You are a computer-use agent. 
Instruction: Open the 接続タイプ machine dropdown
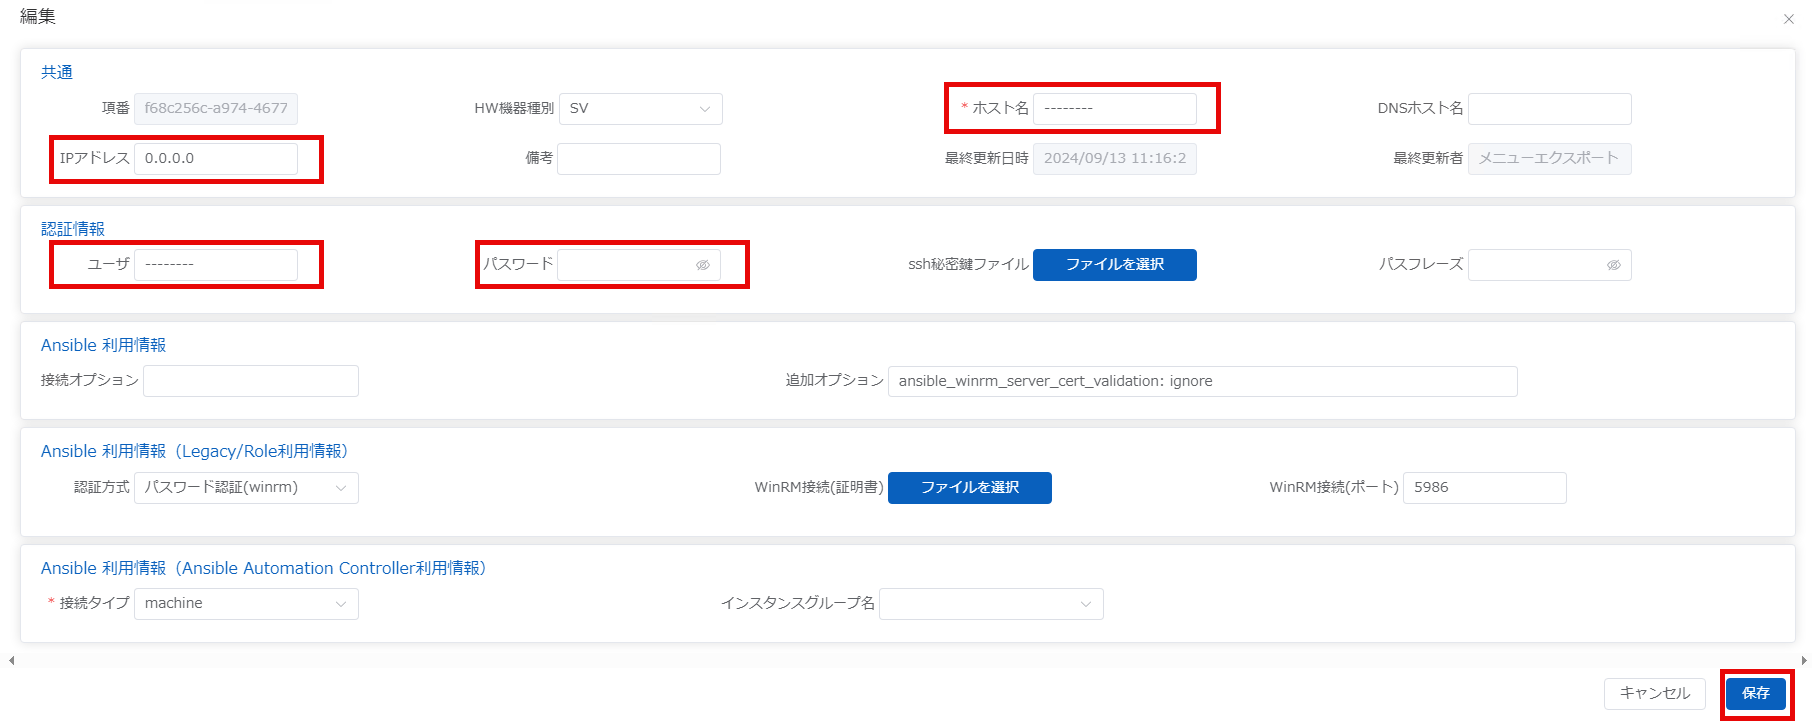246,604
